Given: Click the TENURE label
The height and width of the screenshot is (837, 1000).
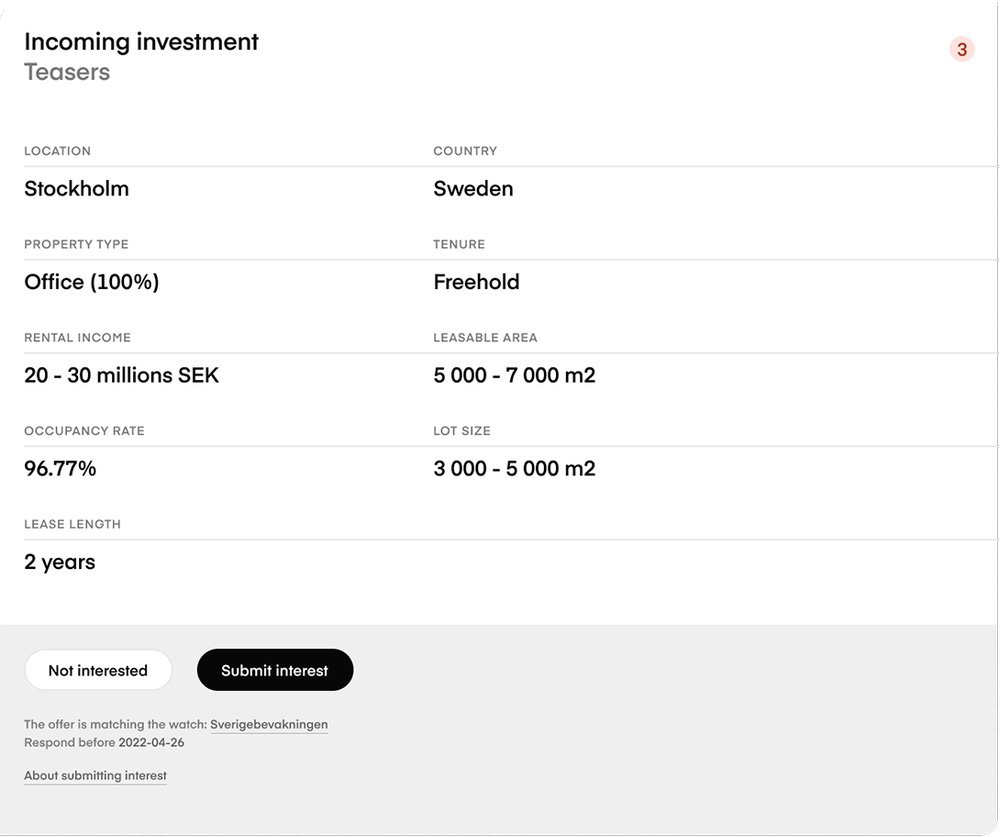Looking at the screenshot, I should pyautogui.click(x=459, y=244).
